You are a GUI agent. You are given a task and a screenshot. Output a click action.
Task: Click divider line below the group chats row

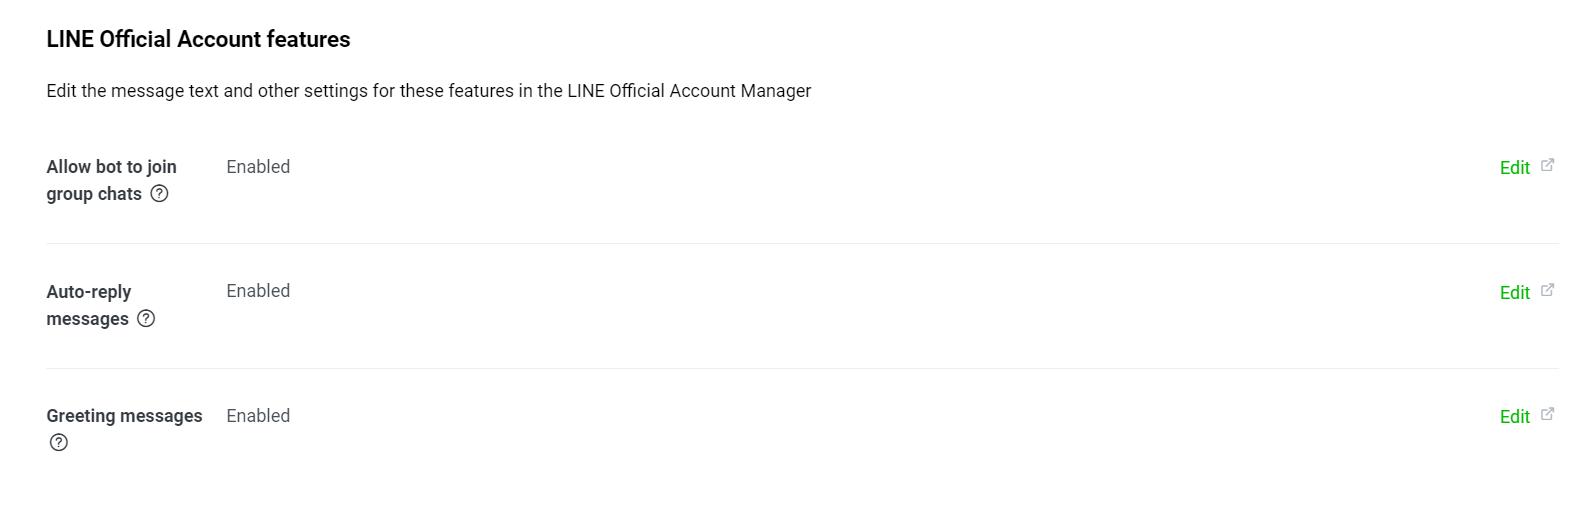(802, 243)
